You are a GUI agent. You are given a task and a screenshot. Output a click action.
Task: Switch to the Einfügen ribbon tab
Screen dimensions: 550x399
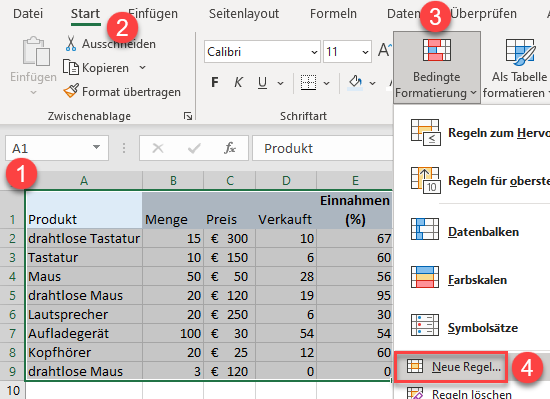153,14
